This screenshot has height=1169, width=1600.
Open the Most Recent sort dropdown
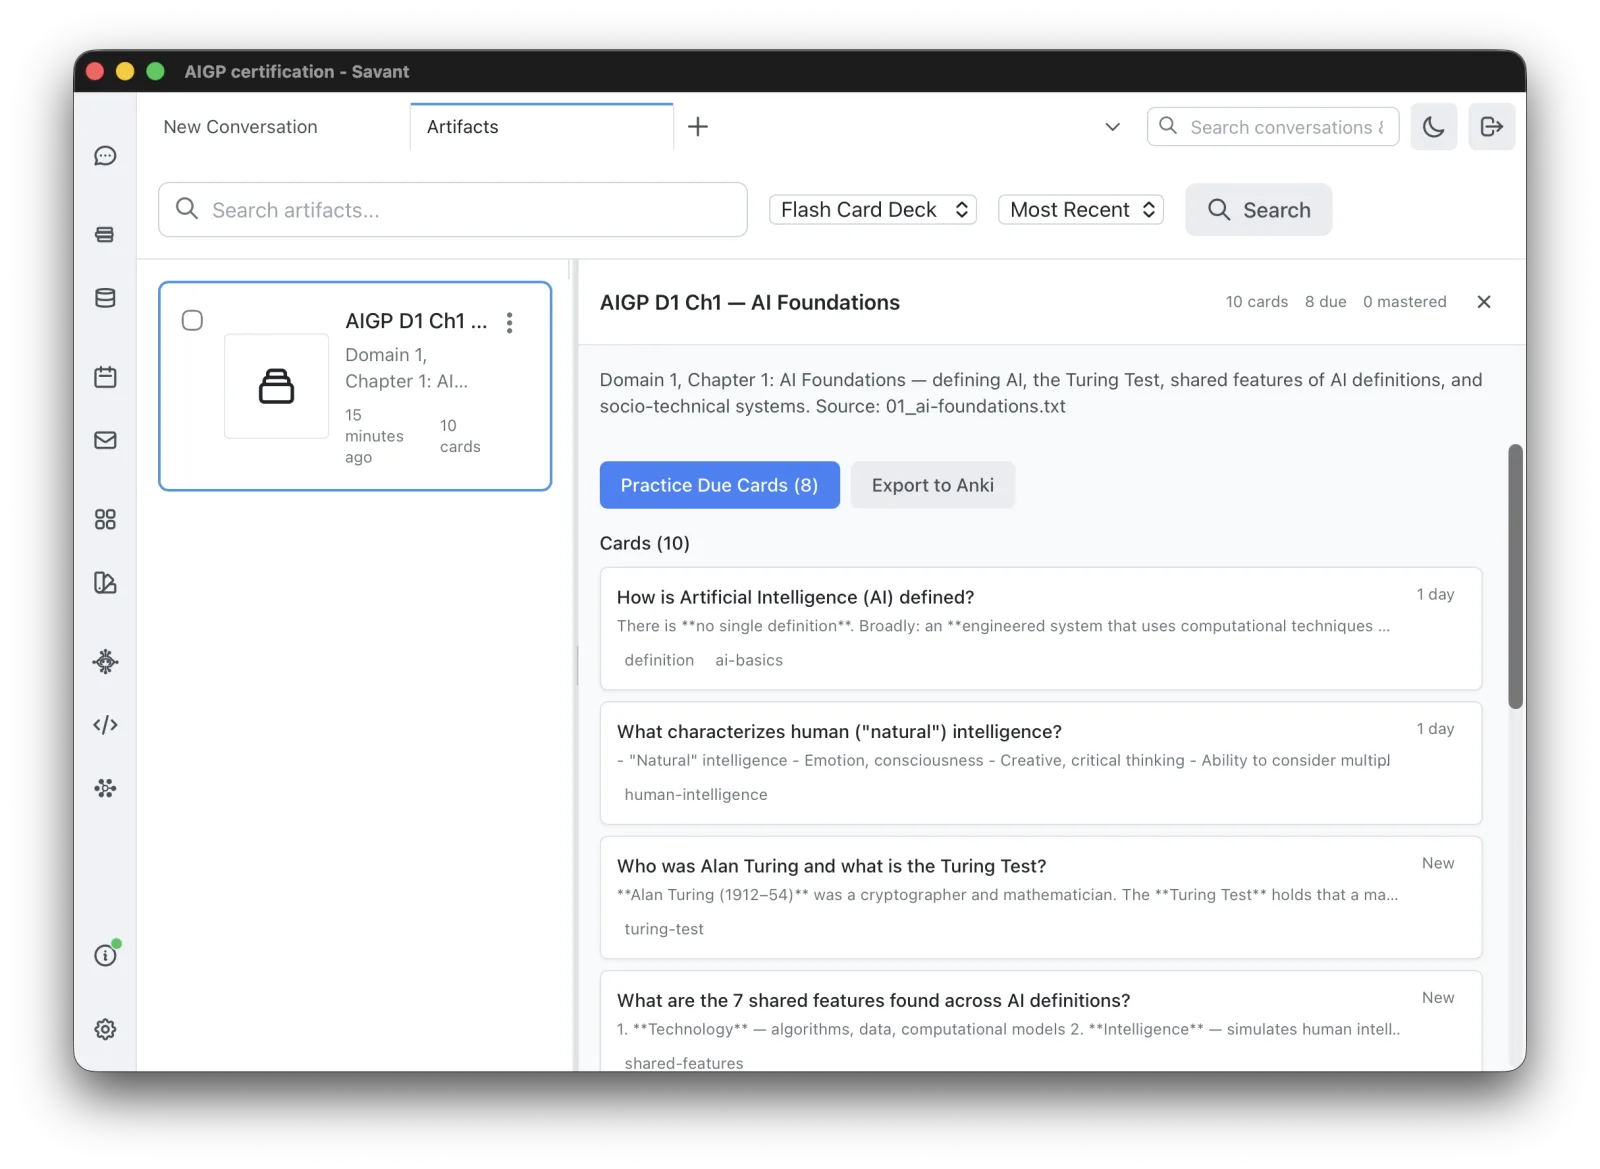1081,210
